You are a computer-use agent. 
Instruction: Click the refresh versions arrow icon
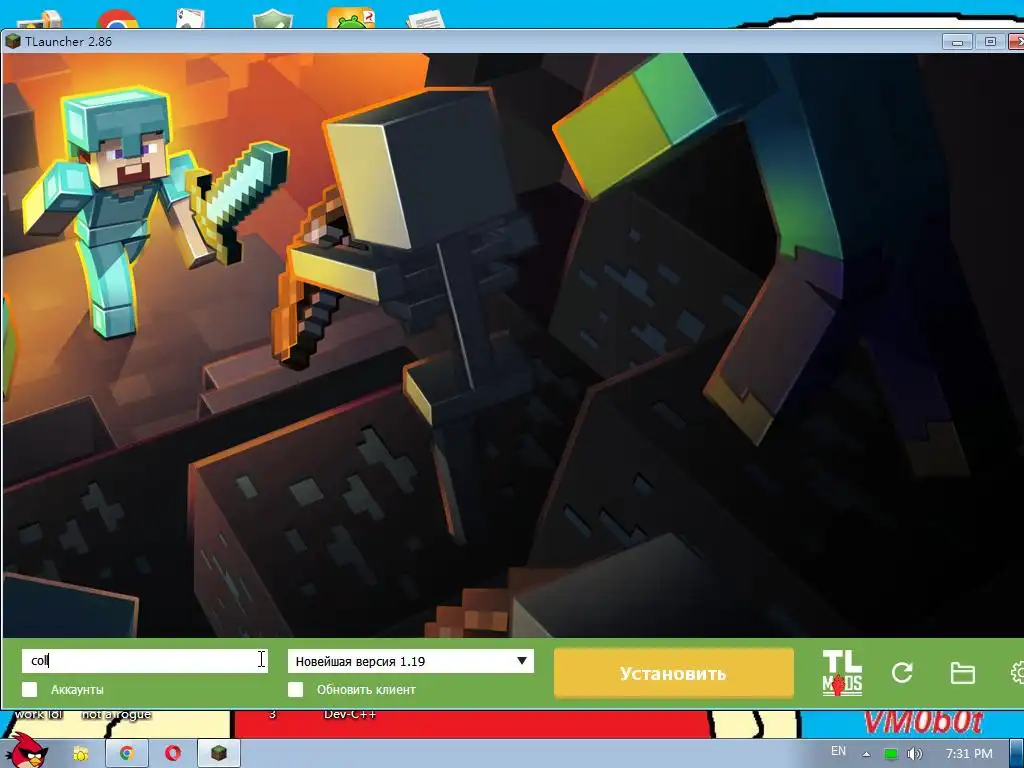point(902,673)
